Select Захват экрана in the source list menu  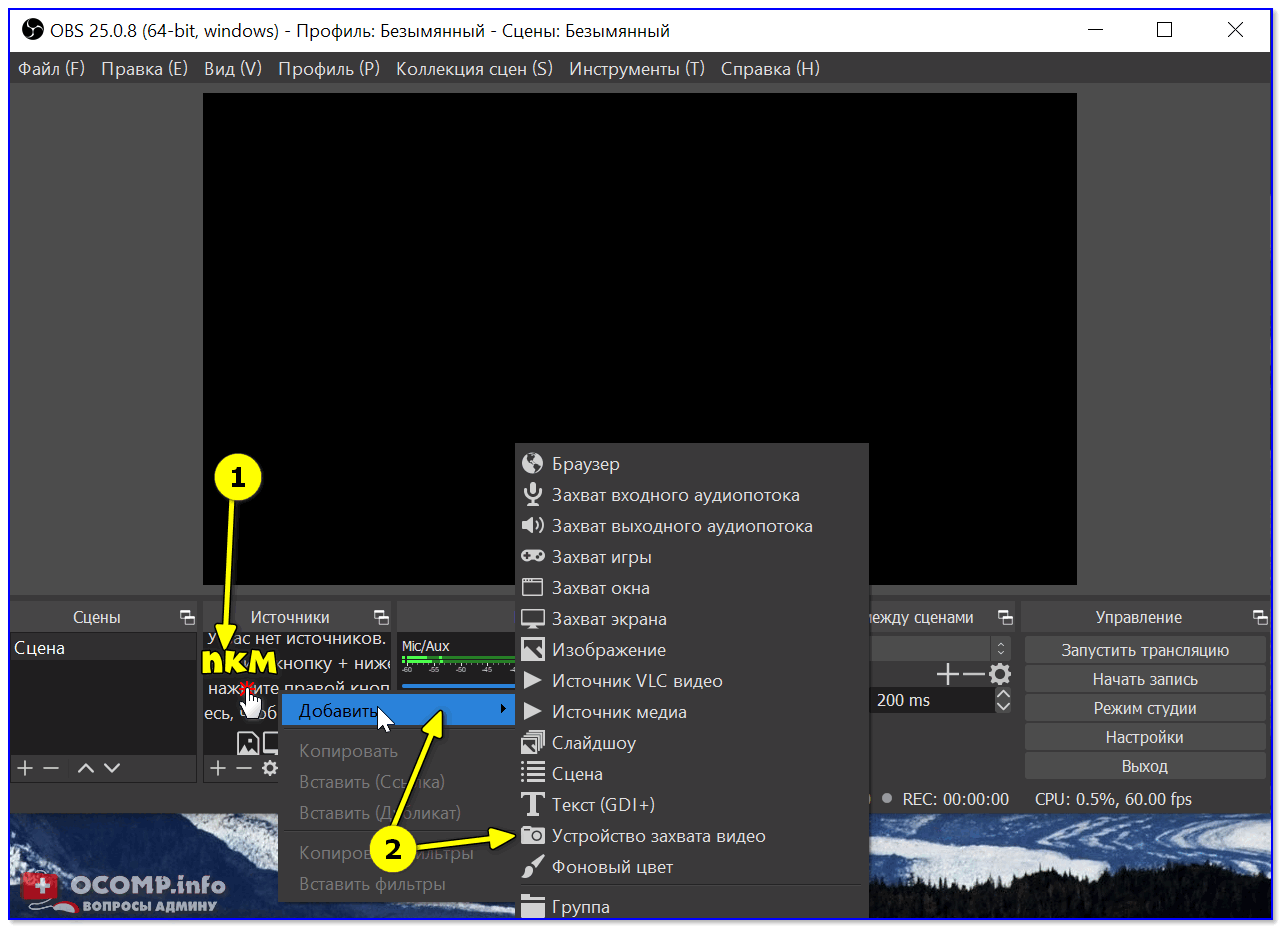tap(609, 619)
